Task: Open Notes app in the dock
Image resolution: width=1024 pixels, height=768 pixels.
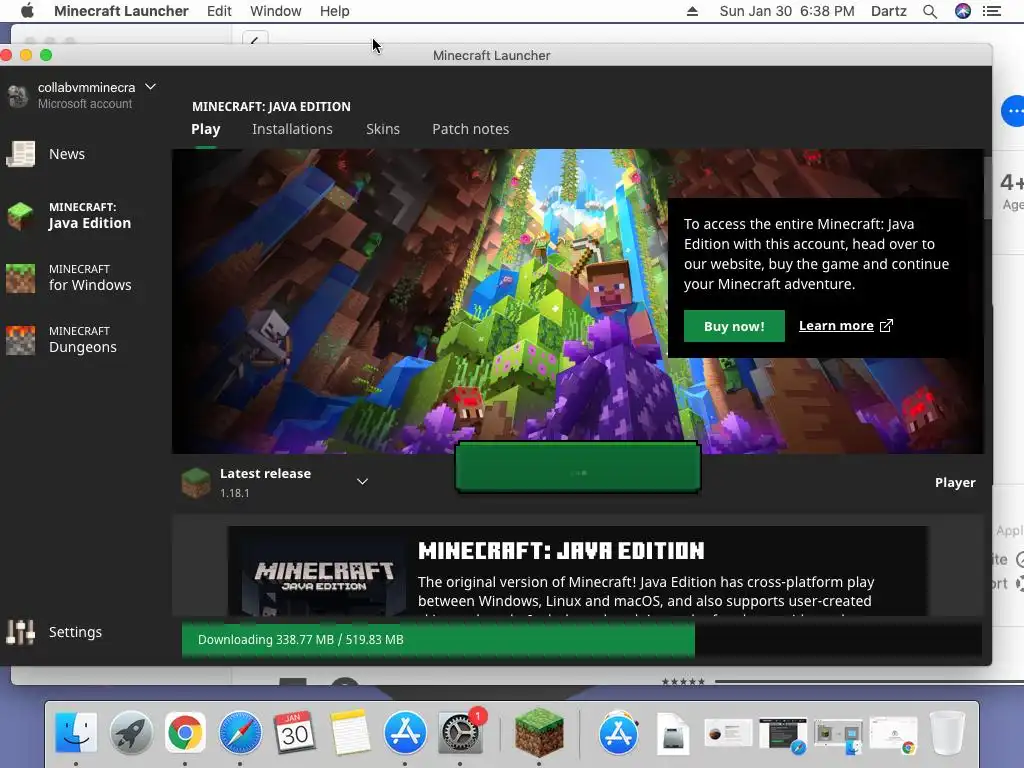Action: click(x=349, y=732)
